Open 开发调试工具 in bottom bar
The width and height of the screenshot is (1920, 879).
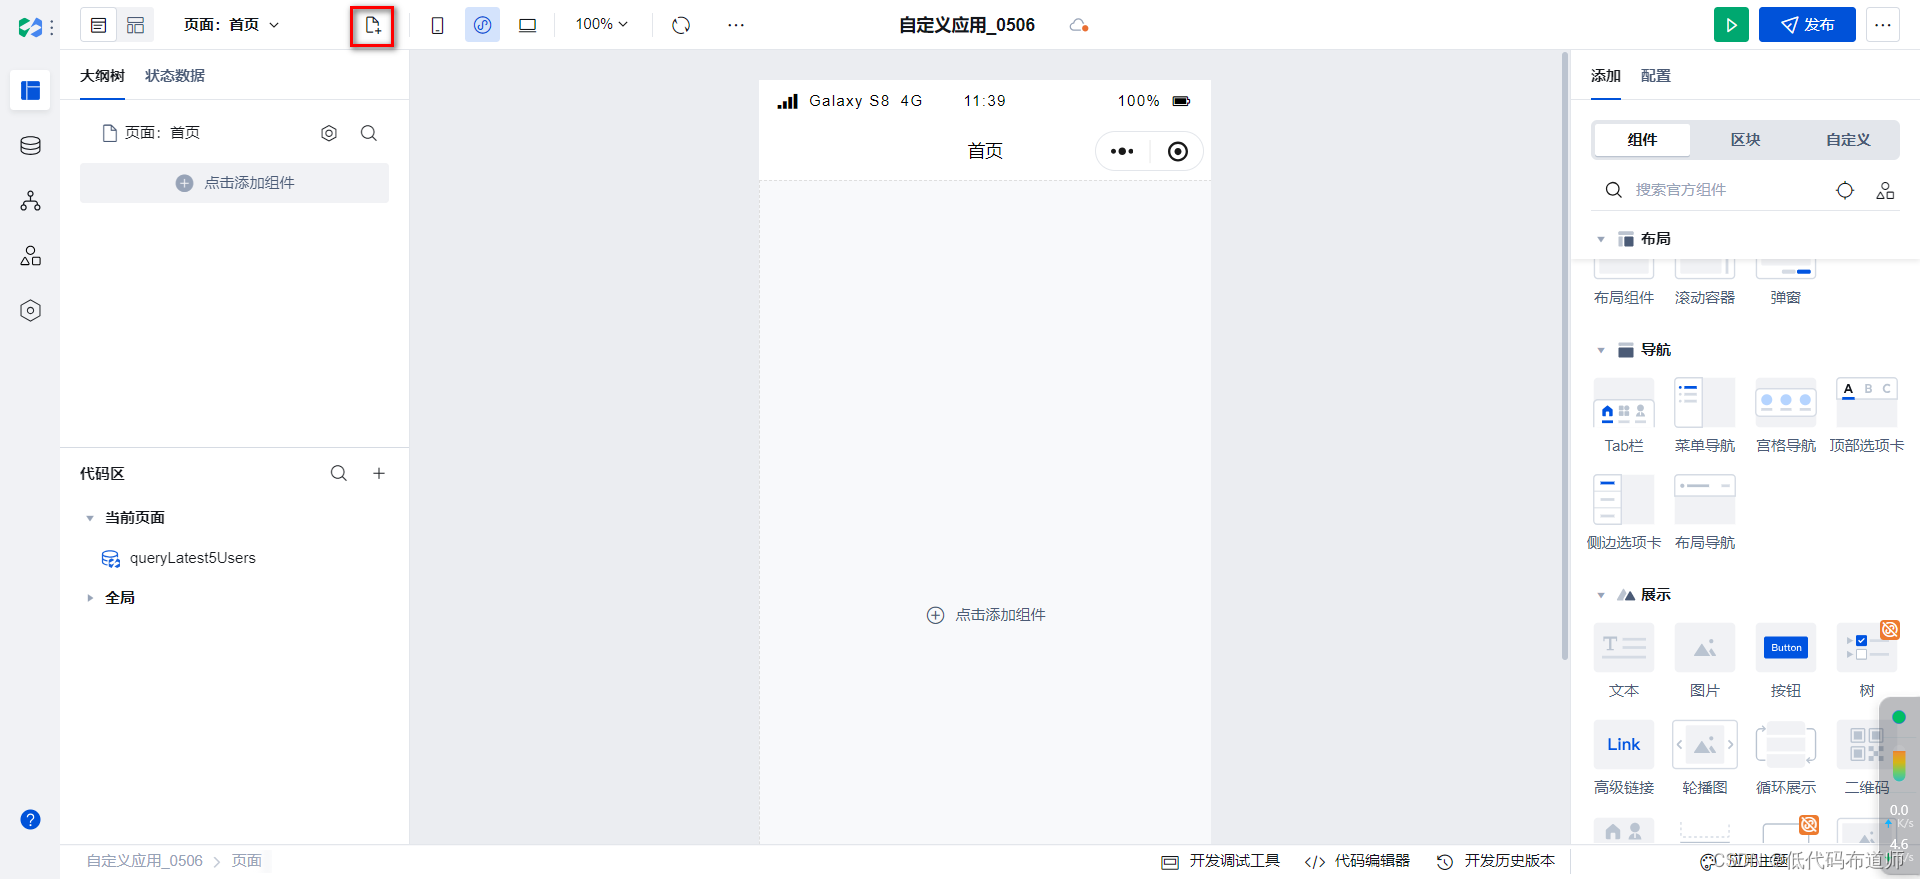point(1221,861)
